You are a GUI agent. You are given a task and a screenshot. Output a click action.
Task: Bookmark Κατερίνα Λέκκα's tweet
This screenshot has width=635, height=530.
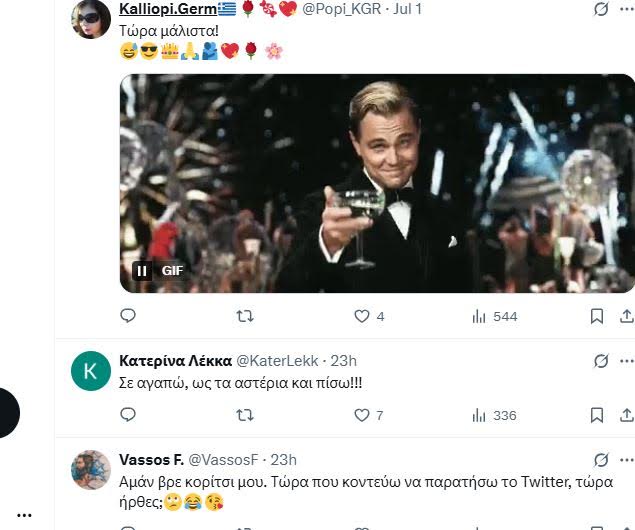[x=597, y=415]
